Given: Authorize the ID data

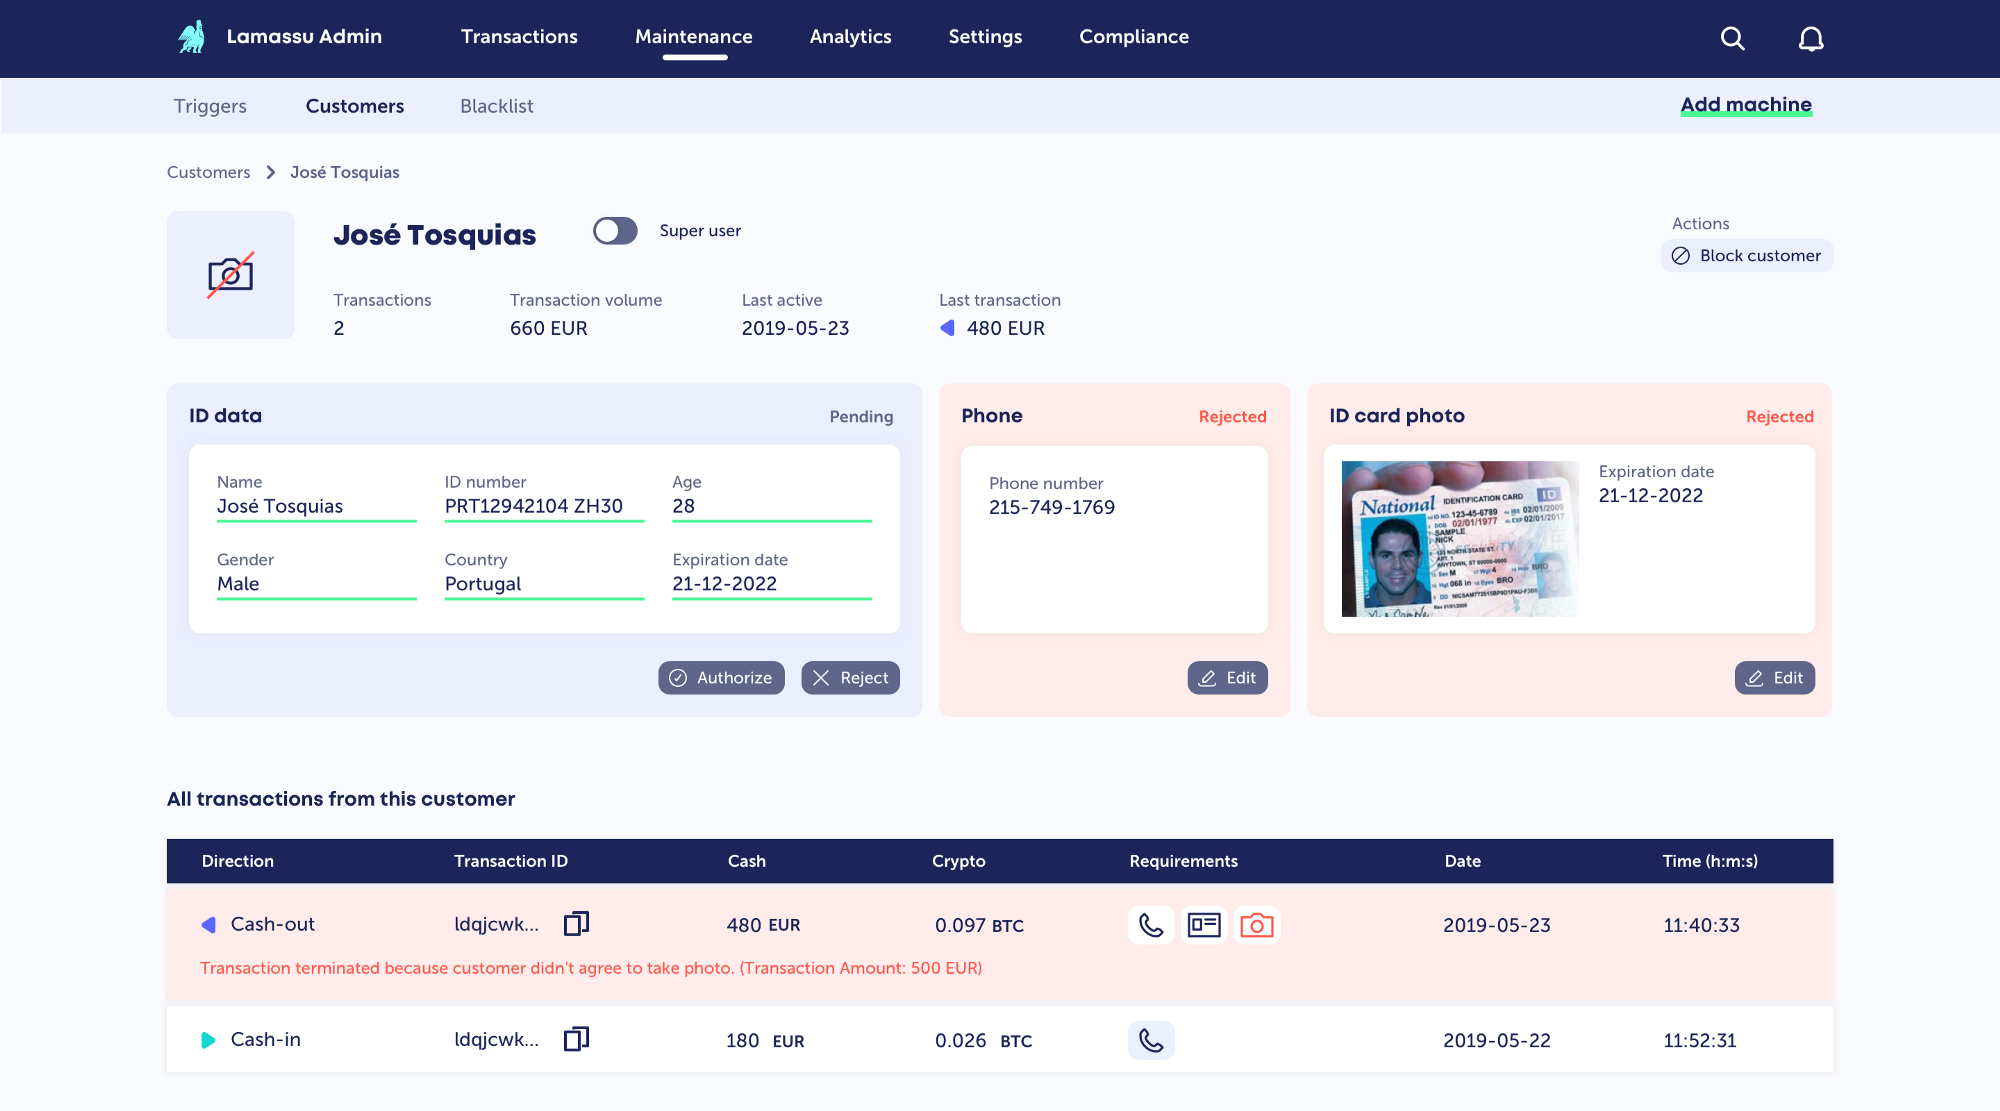Looking at the screenshot, I should click(x=721, y=678).
